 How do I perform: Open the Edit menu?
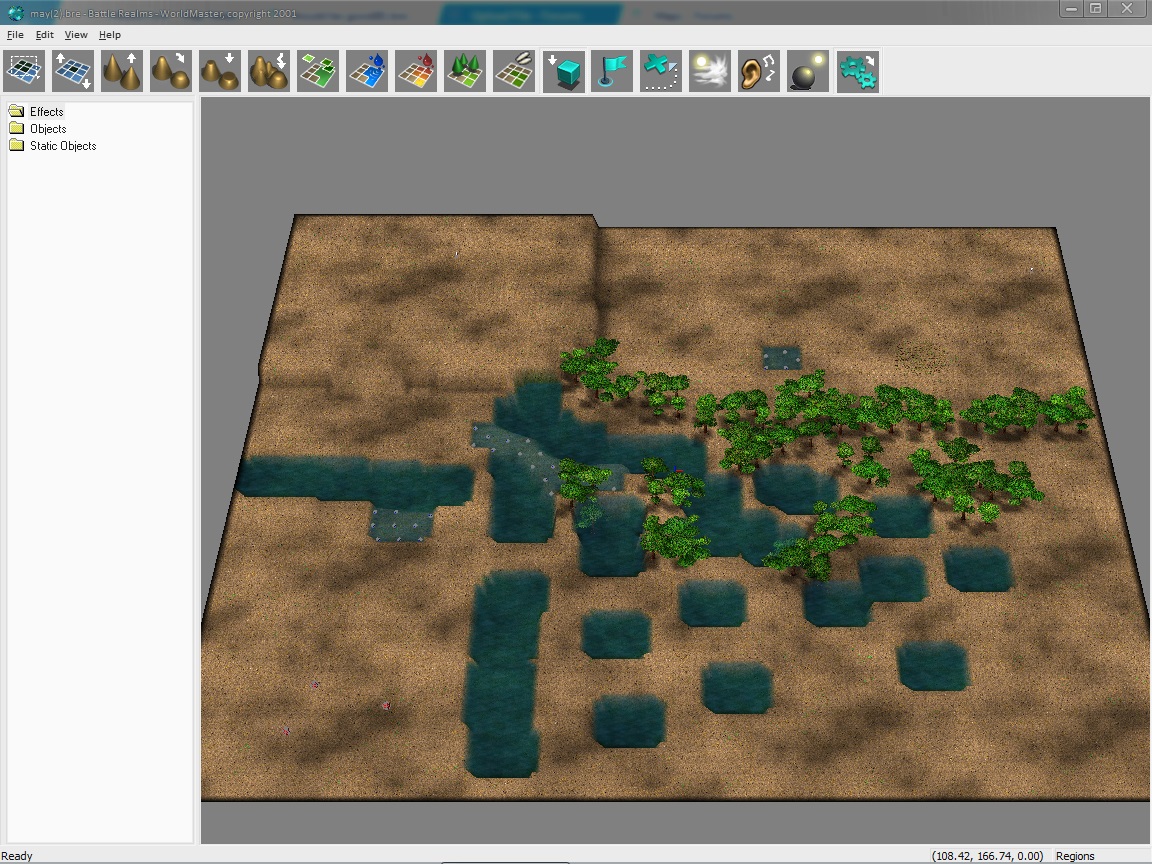[x=45, y=35]
